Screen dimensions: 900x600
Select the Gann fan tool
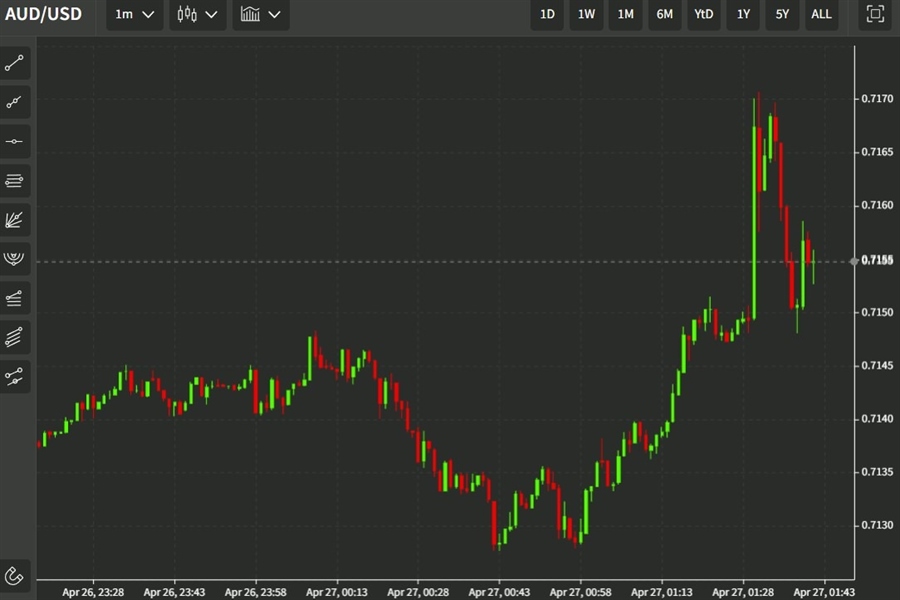coord(14,220)
